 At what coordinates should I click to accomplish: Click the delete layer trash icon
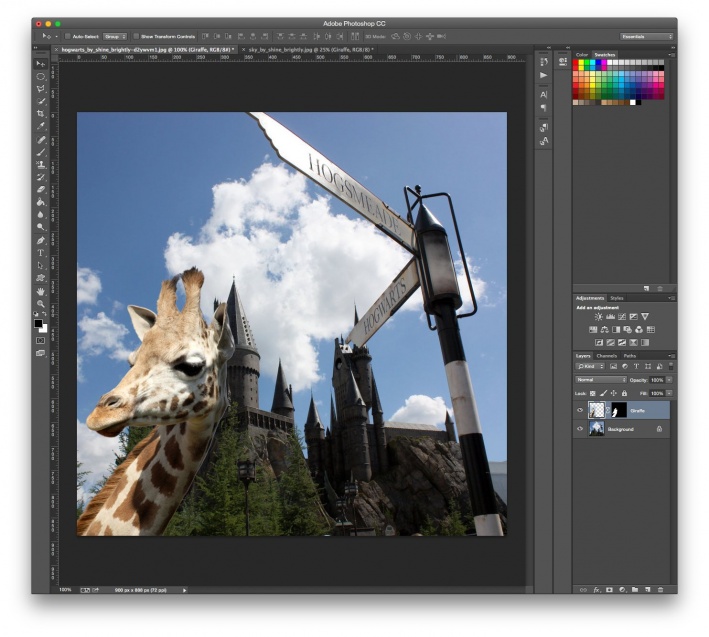[660, 590]
